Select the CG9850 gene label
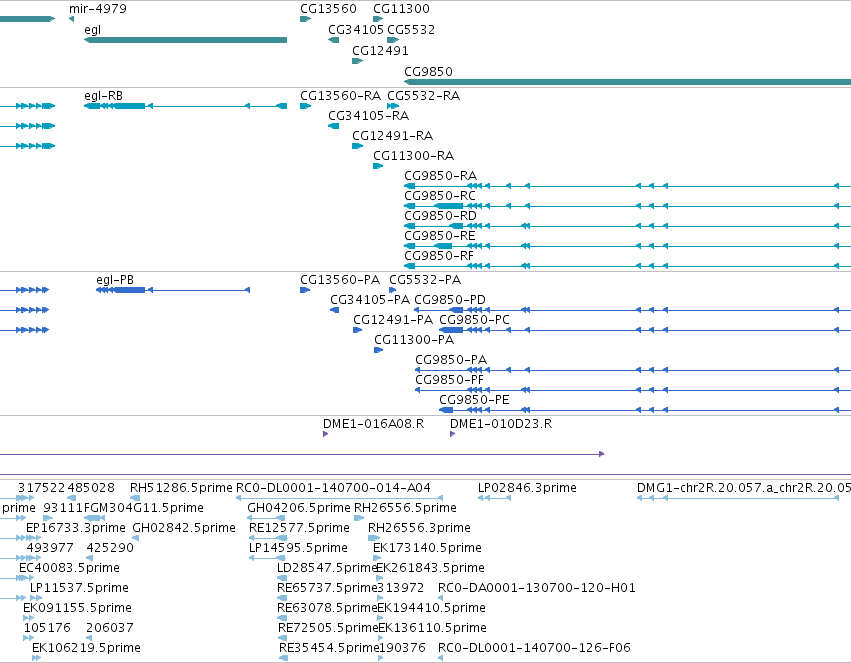 428,72
